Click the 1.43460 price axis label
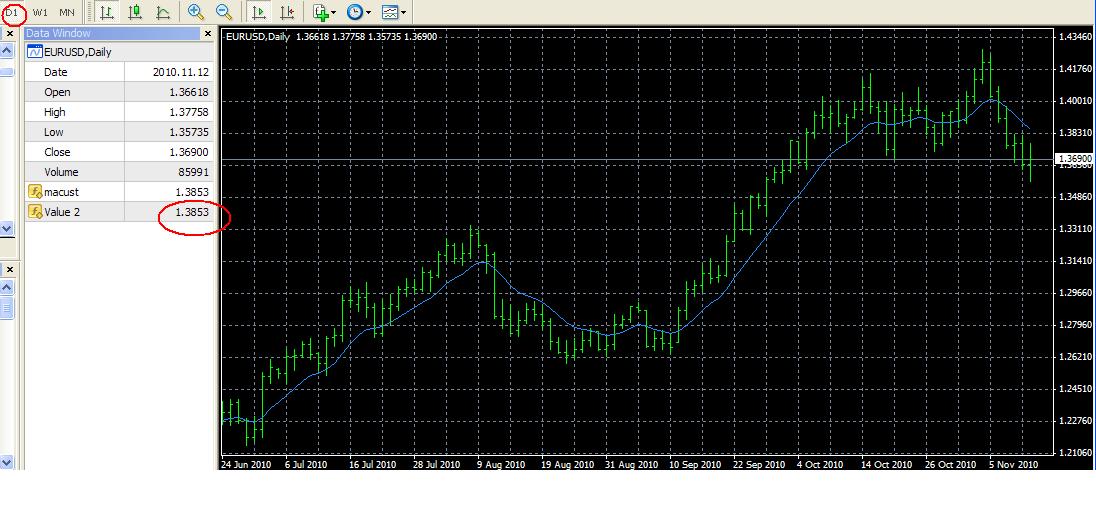This screenshot has width=1096, height=520. 1077,36
